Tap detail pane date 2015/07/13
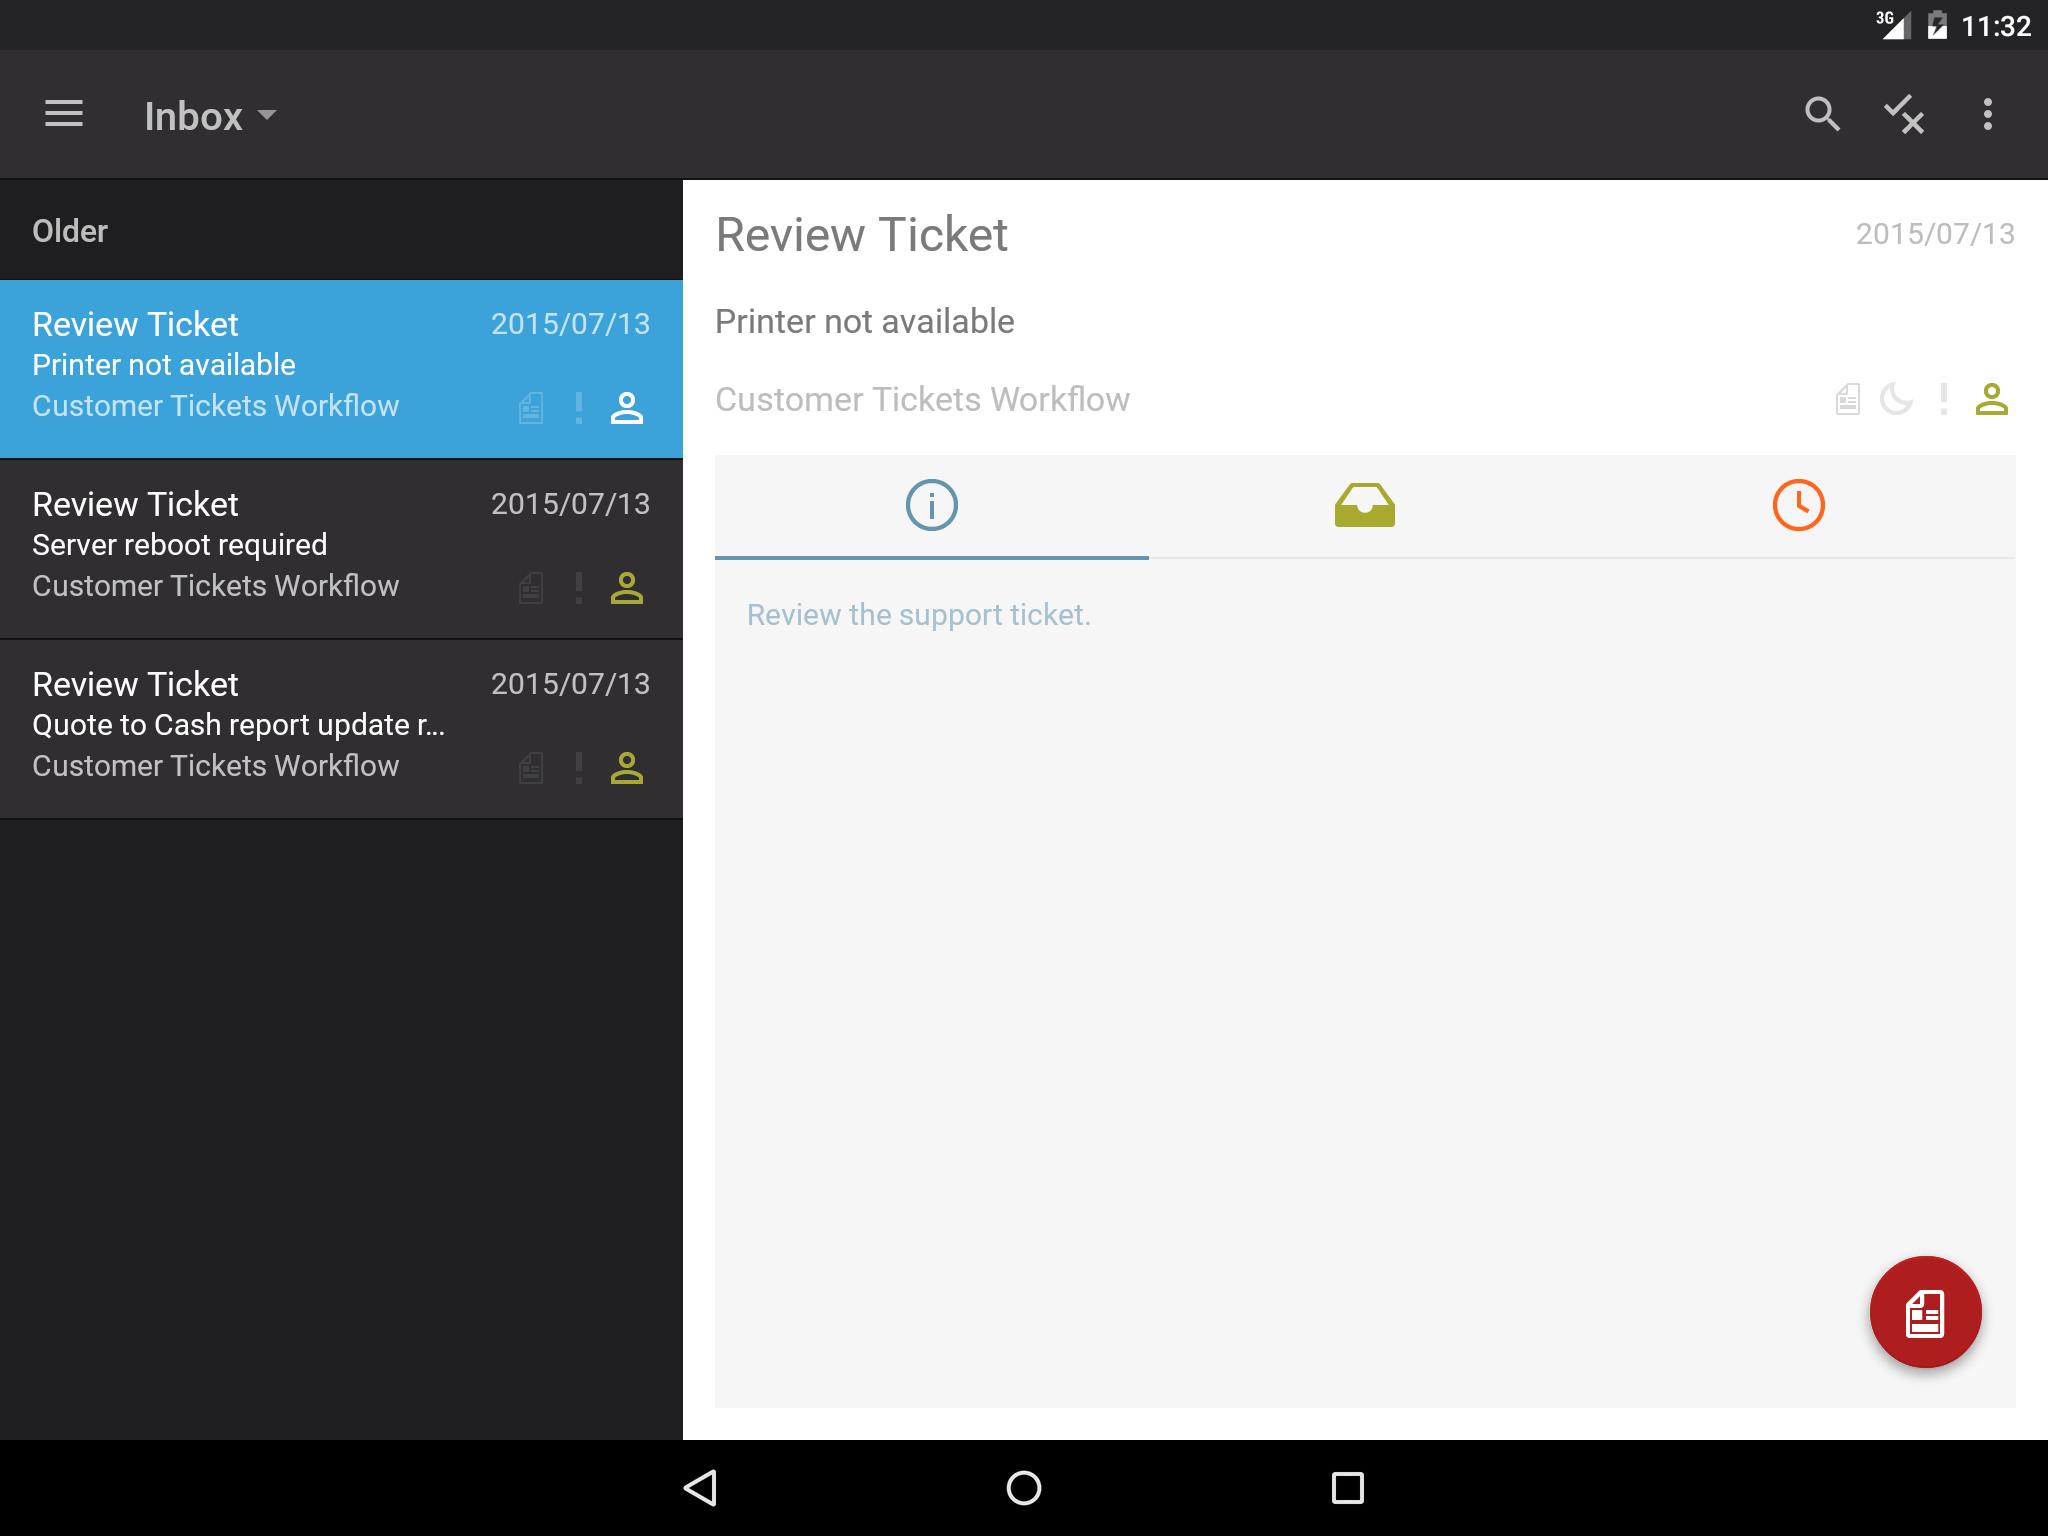 pos(1936,234)
